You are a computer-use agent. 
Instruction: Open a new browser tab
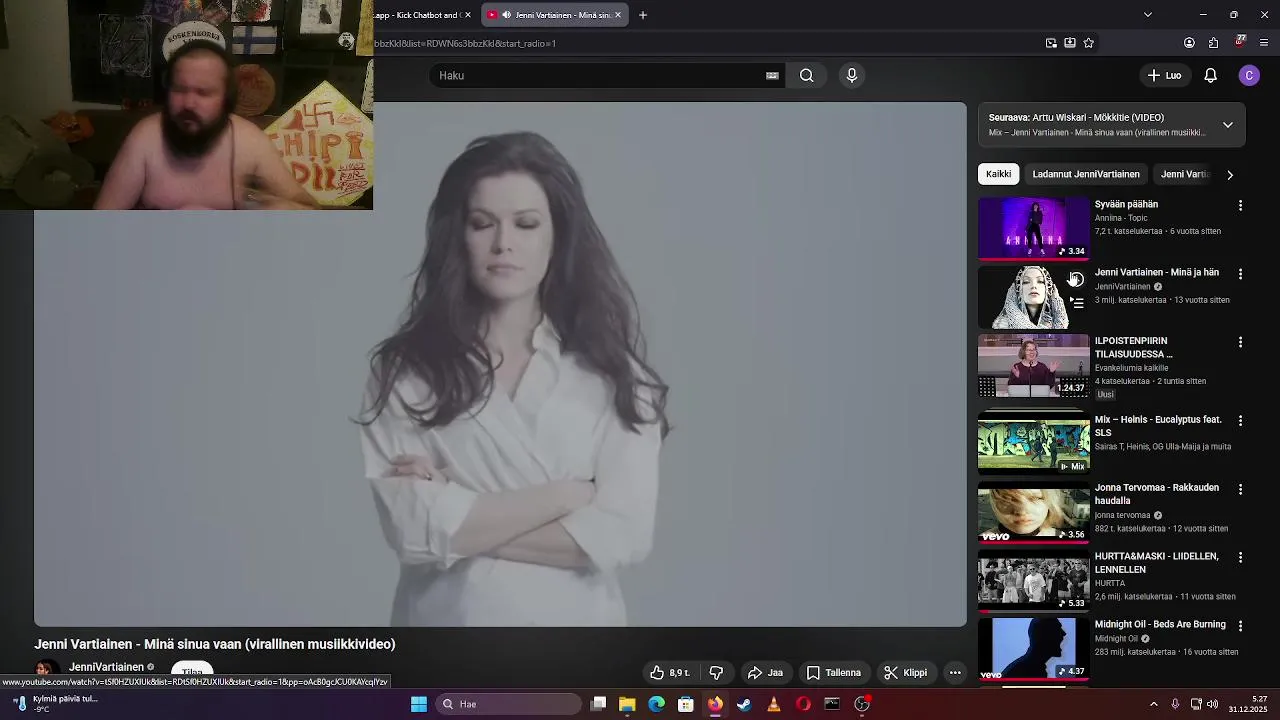(x=643, y=15)
